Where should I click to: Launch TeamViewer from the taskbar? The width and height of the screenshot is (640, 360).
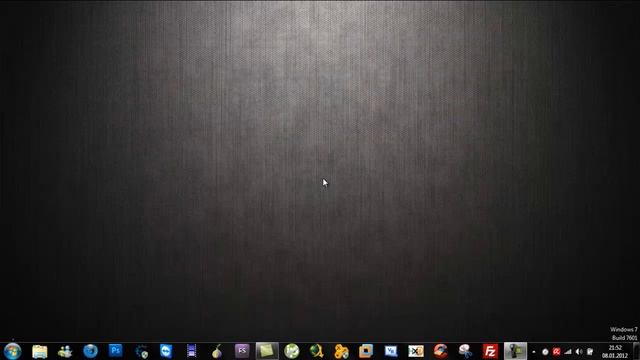coord(166,351)
